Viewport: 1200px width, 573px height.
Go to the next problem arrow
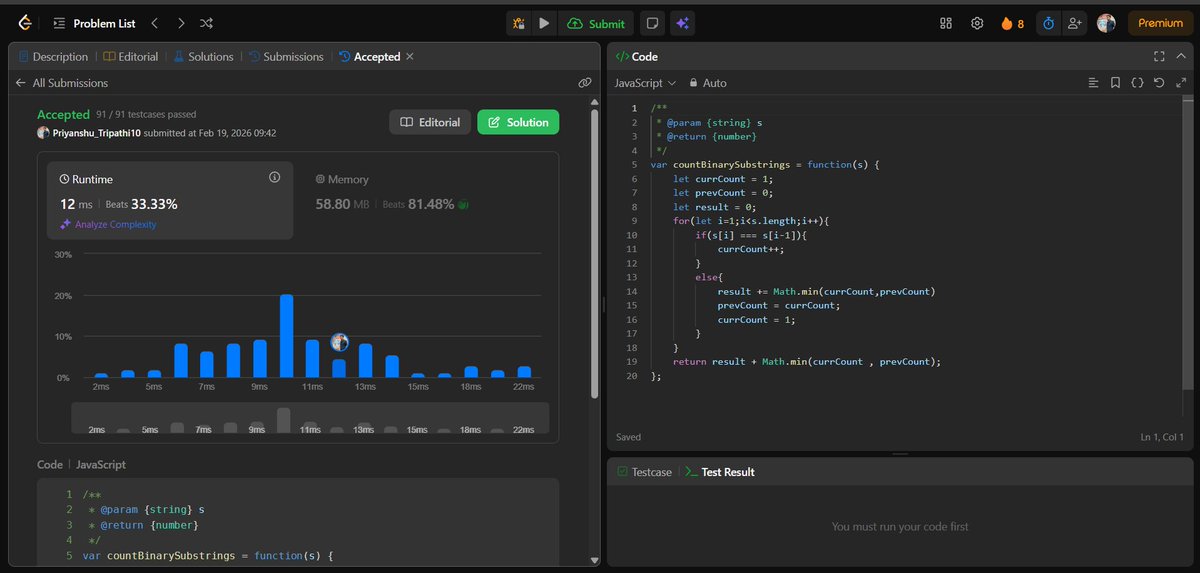[x=180, y=23]
